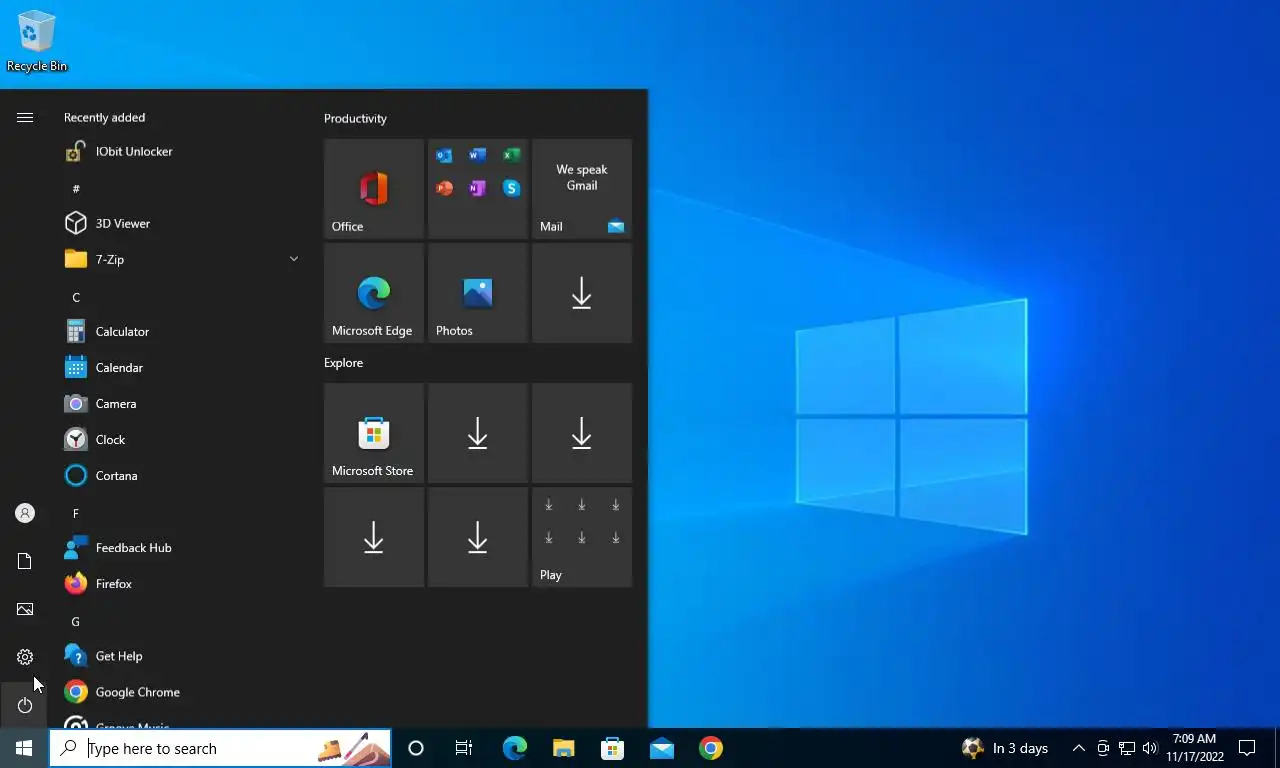Viewport: 1280px width, 768px height.
Task: Open the Pictures shortcut in Start sidebar
Action: [25, 609]
